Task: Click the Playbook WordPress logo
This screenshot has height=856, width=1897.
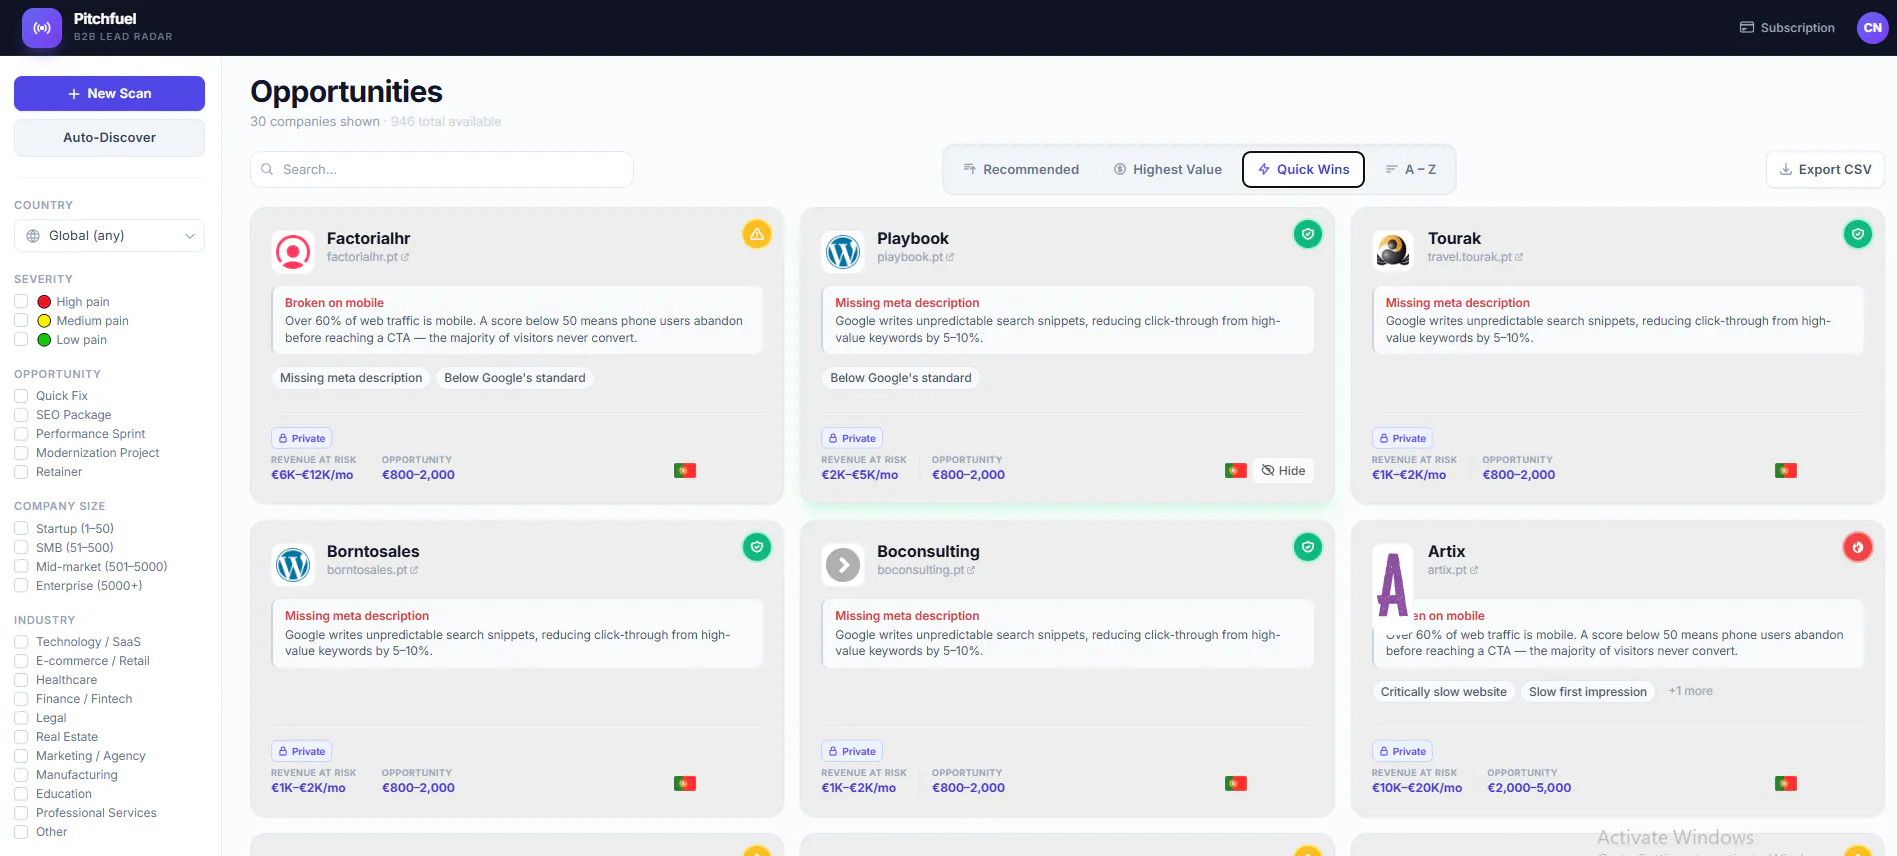Action: (843, 252)
